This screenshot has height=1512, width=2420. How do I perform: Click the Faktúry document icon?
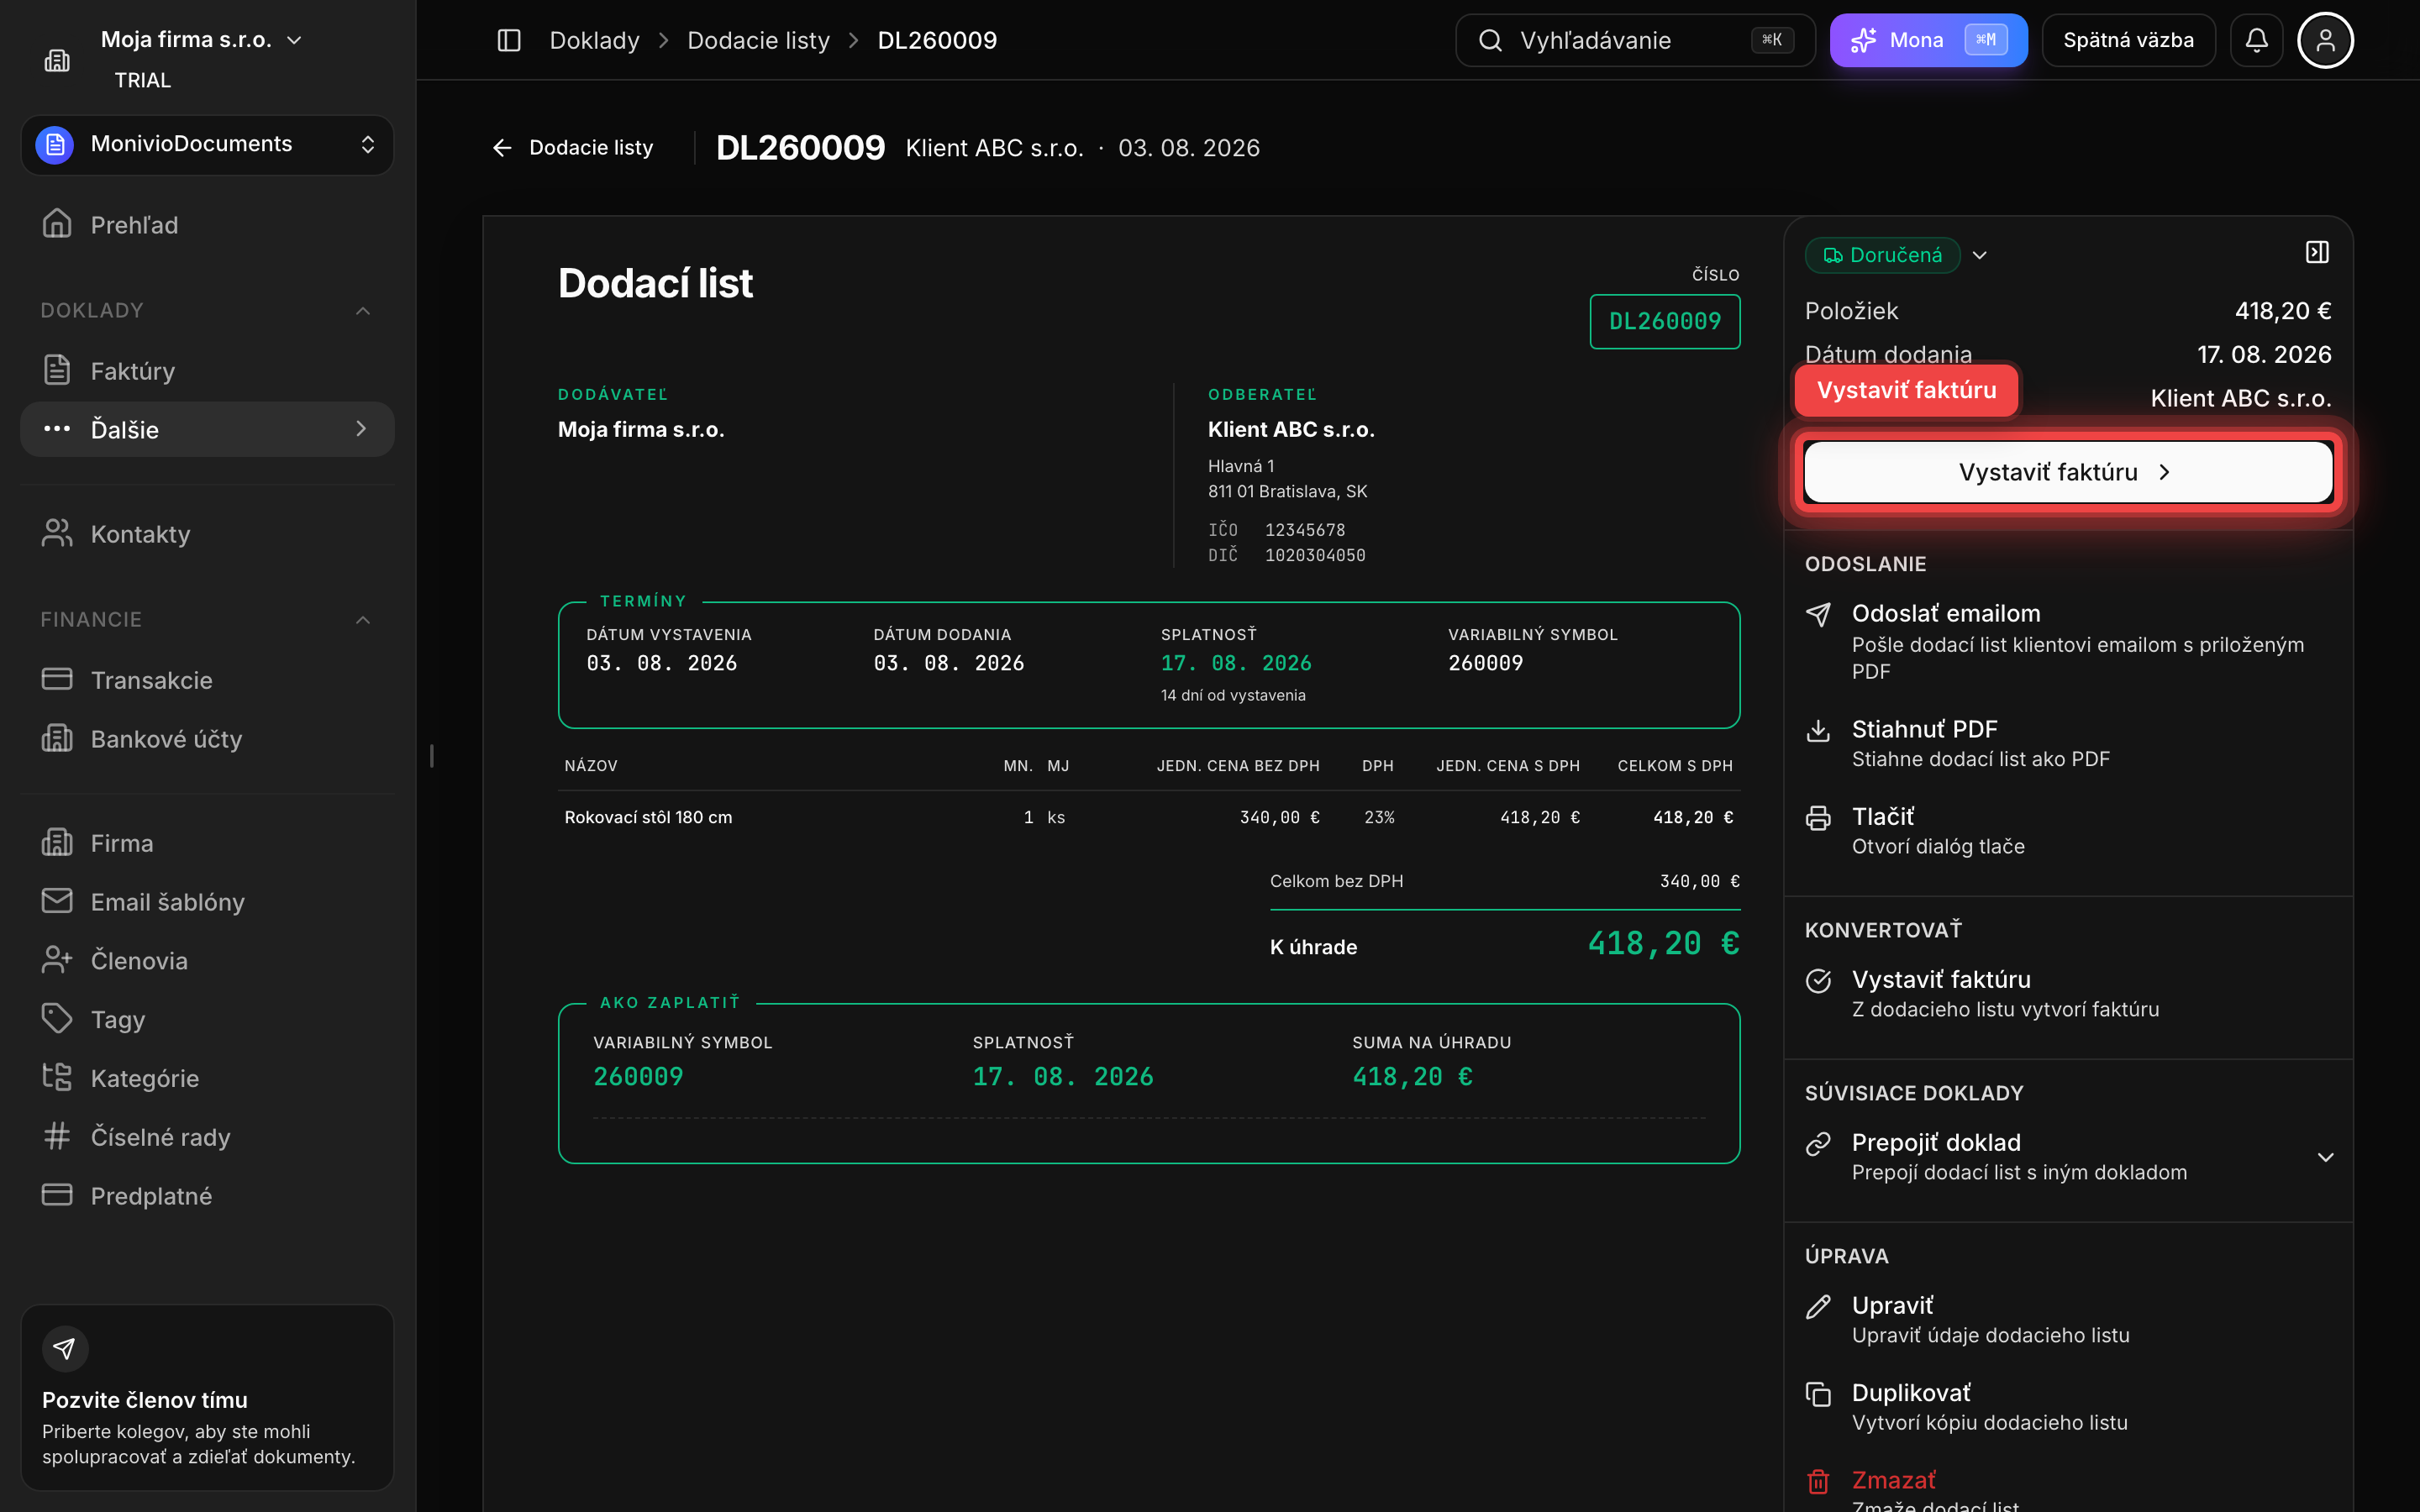(57, 370)
